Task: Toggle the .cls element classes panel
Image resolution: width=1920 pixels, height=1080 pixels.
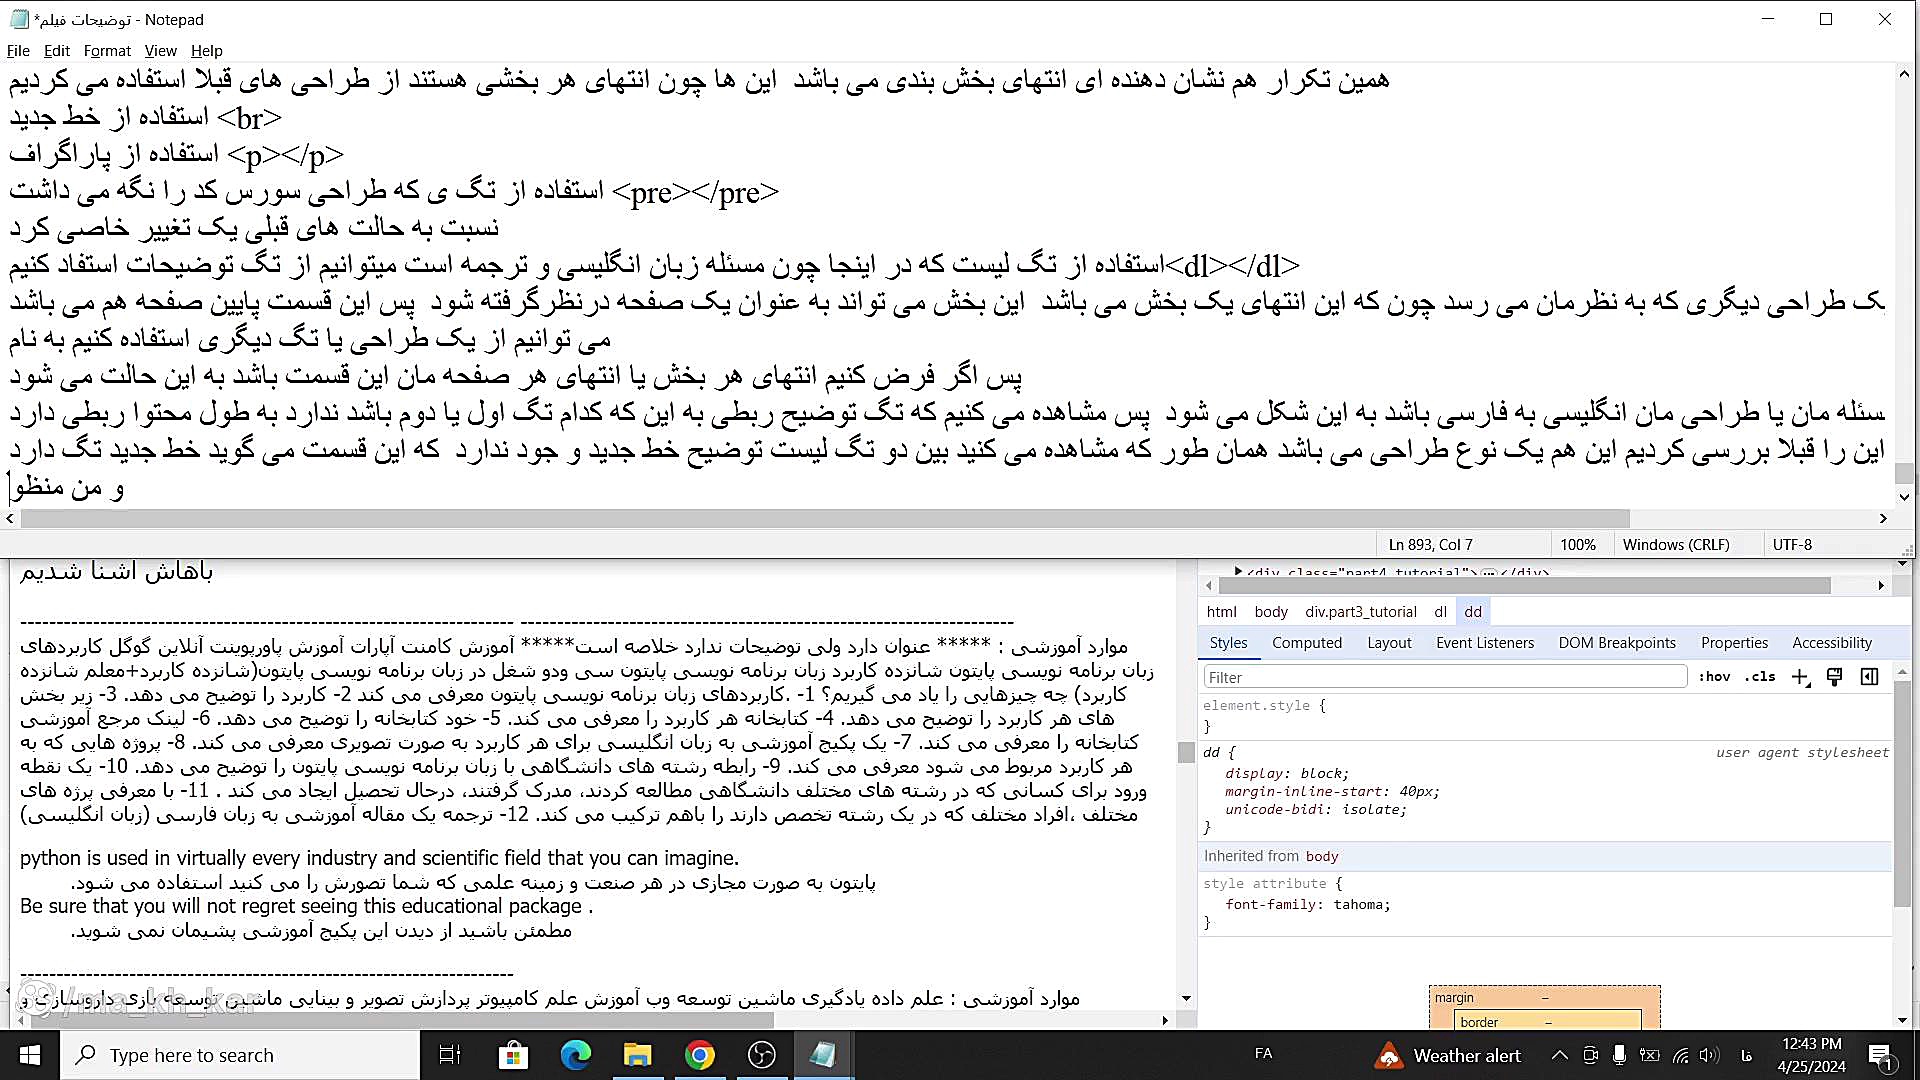Action: pos(1760,677)
